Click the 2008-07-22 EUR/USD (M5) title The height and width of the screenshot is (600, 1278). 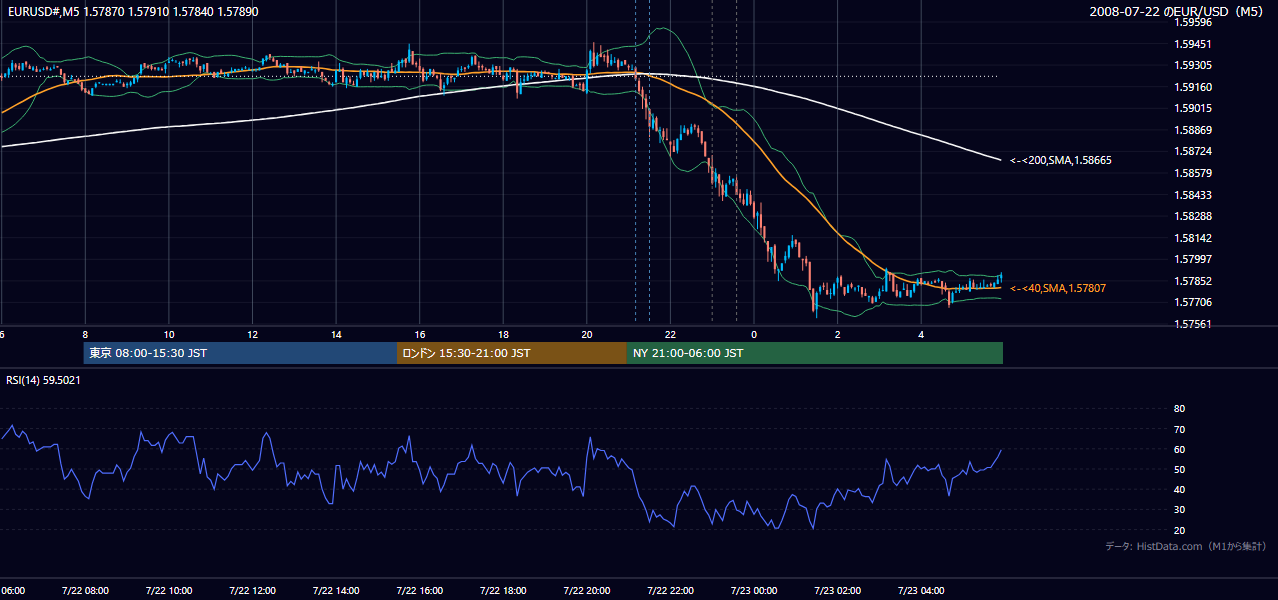(x=1177, y=12)
